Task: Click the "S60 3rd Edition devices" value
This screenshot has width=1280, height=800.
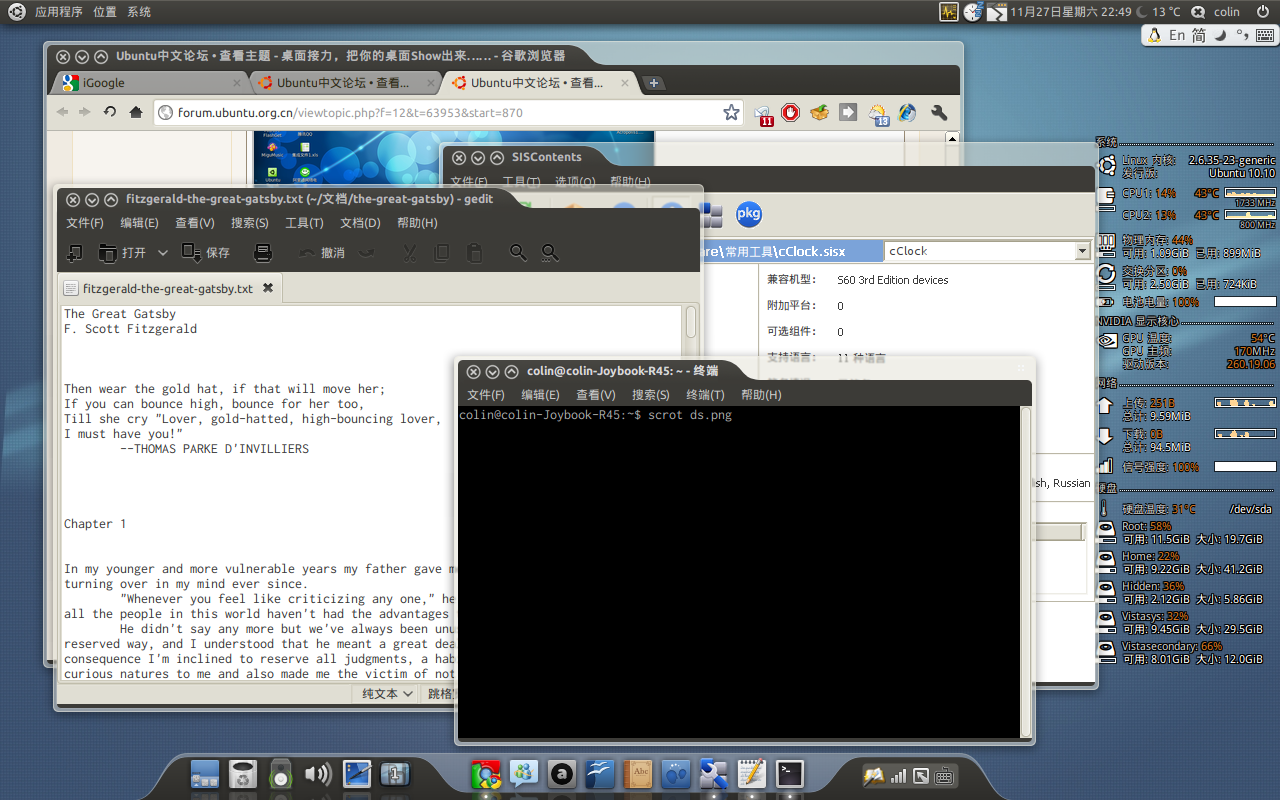Action: click(x=893, y=280)
